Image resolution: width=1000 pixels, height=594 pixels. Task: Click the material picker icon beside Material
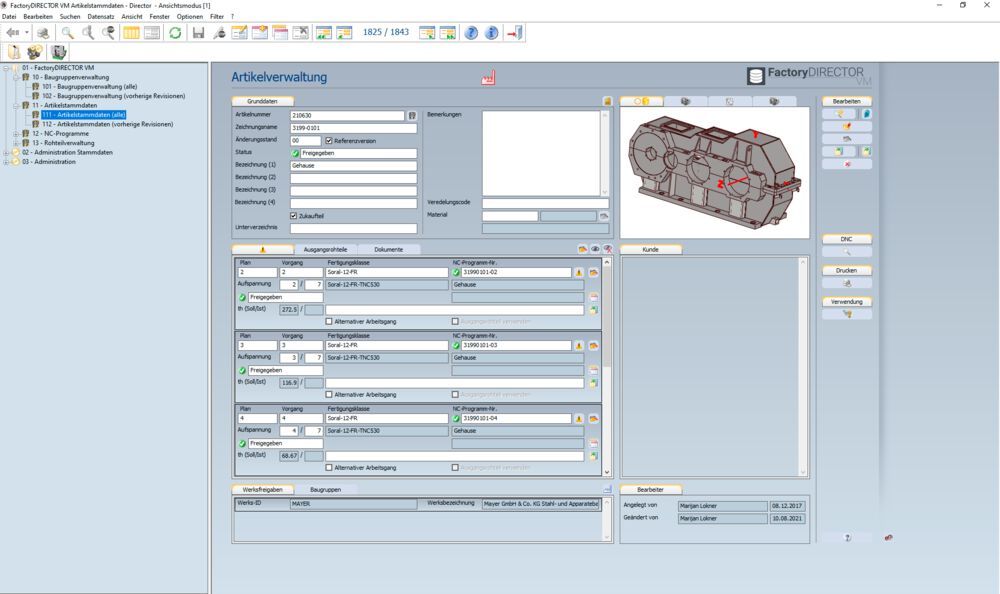(x=604, y=216)
